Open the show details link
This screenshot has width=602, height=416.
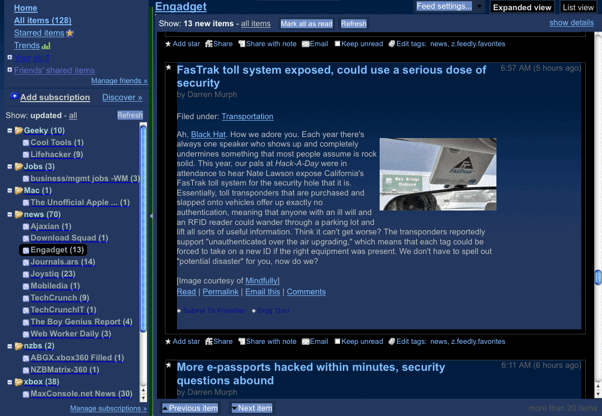pos(571,23)
